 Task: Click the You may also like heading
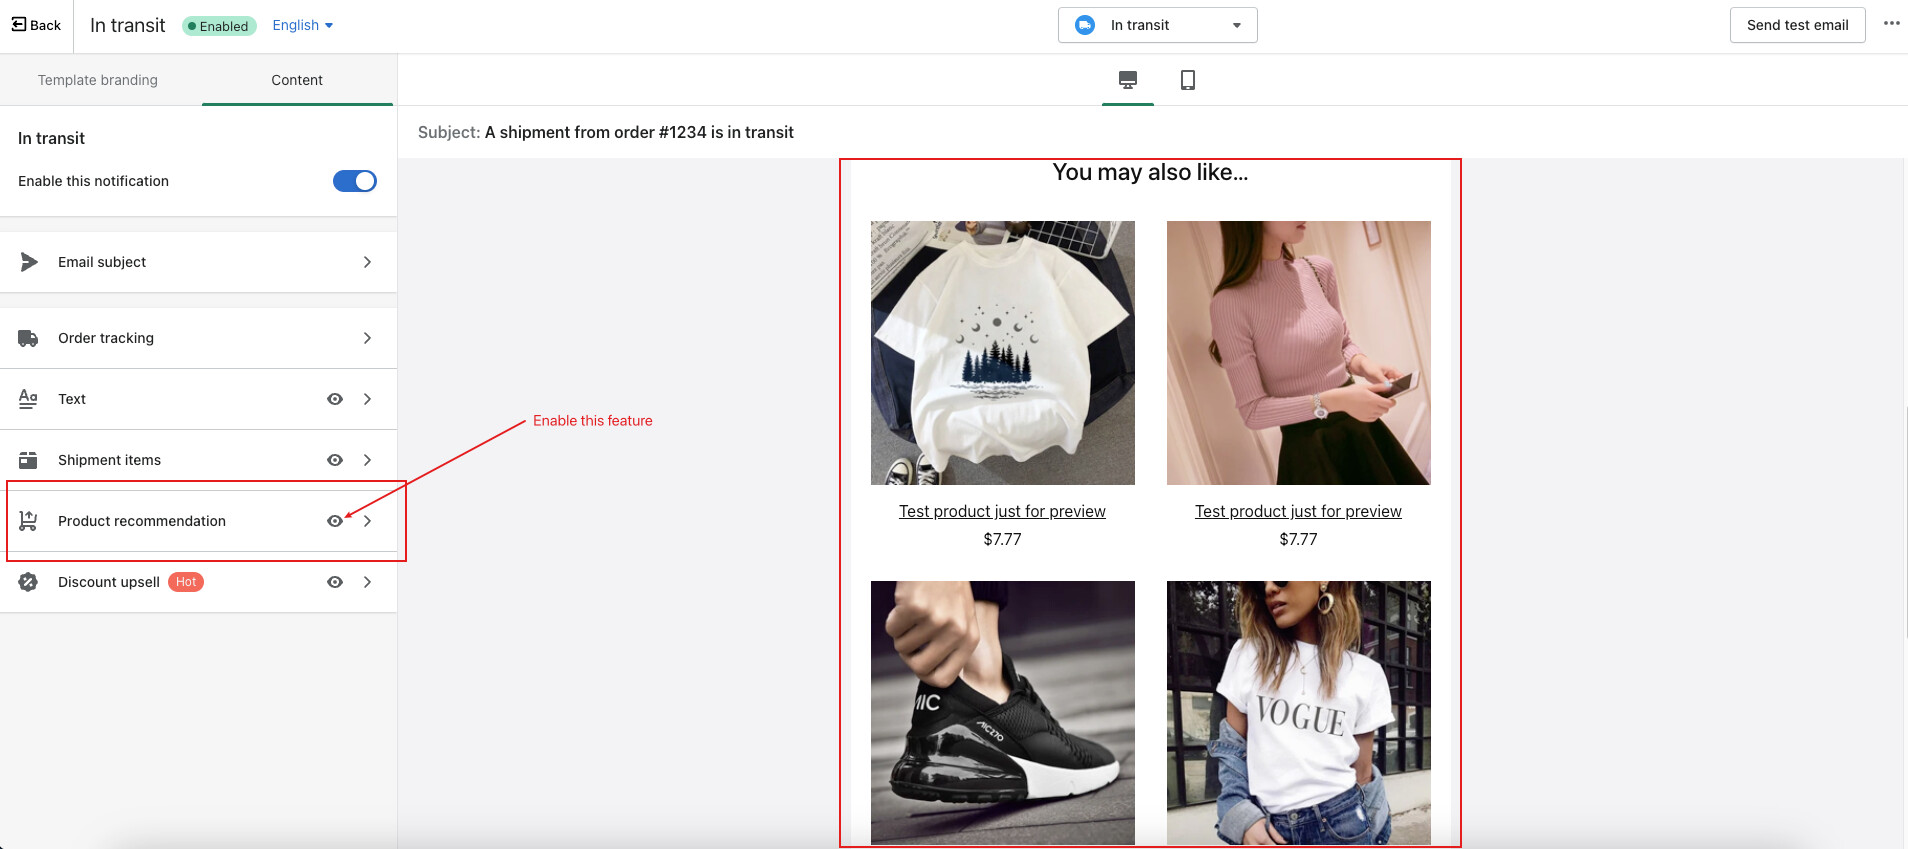[x=1150, y=172]
